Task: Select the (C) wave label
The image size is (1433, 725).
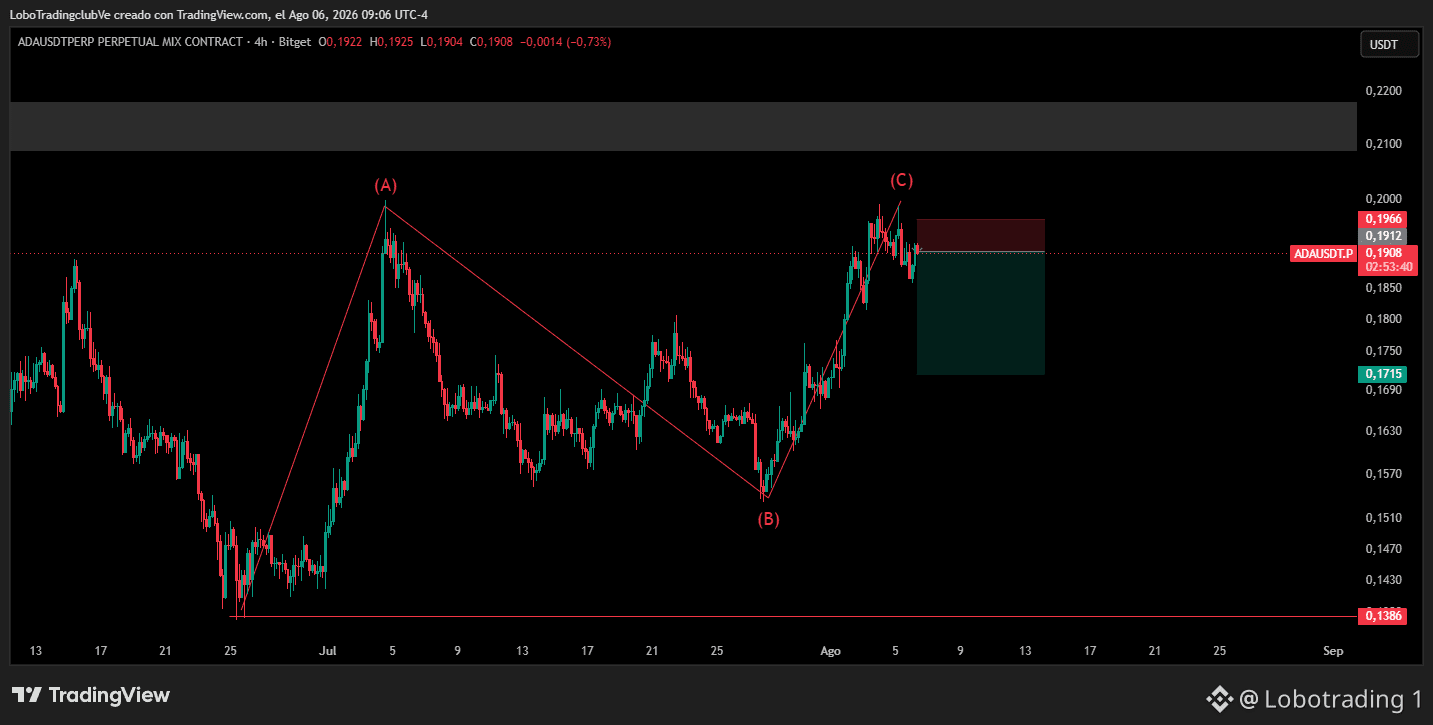Action: click(x=902, y=180)
